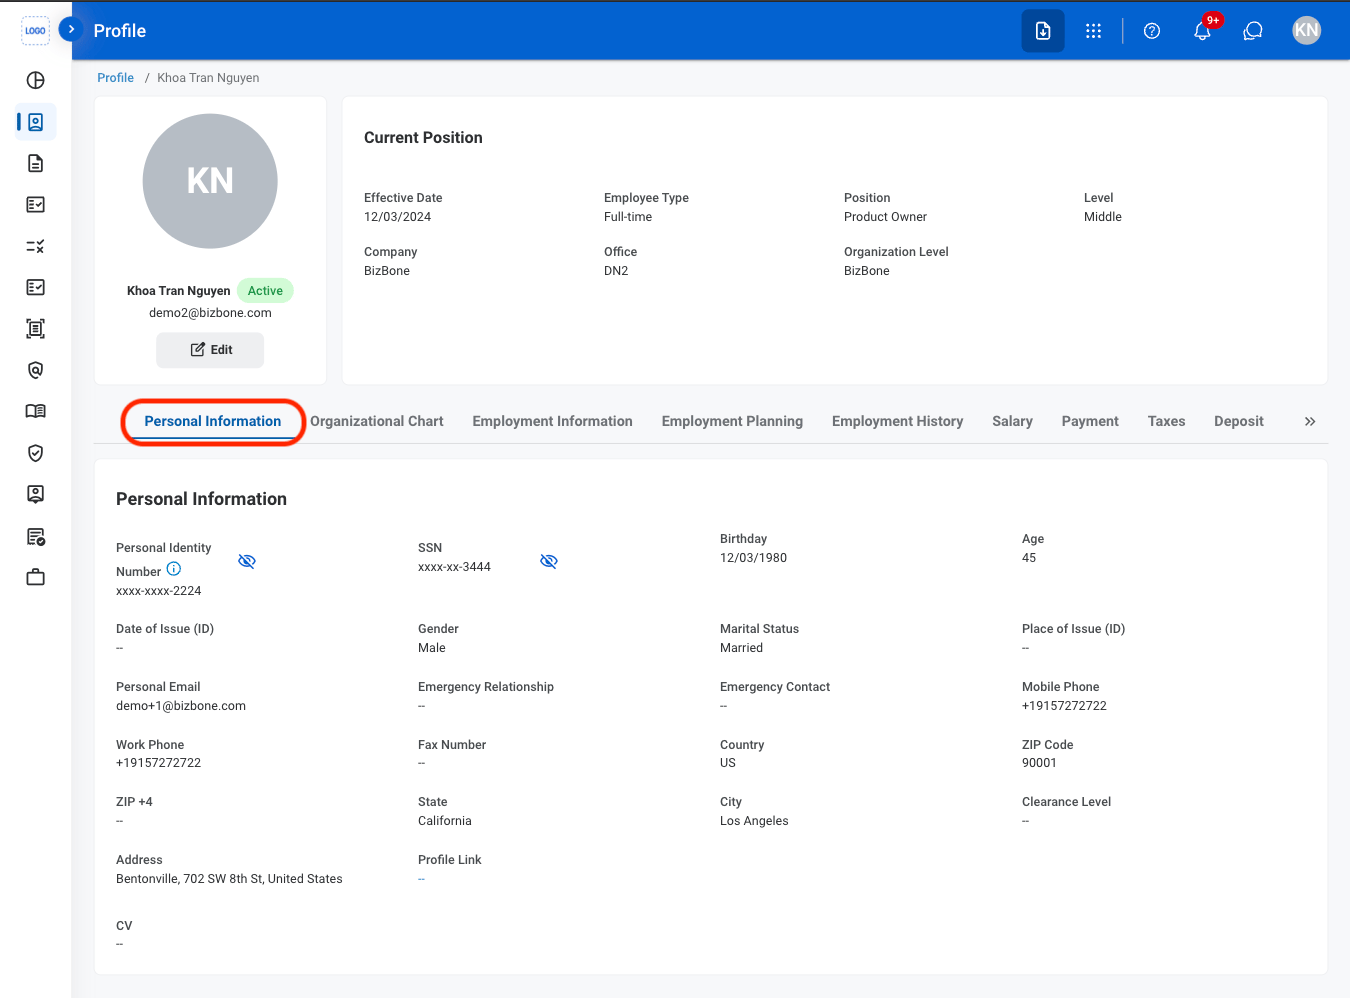Open the pie chart dashboard sidebar icon
The width and height of the screenshot is (1350, 998).
(36, 80)
